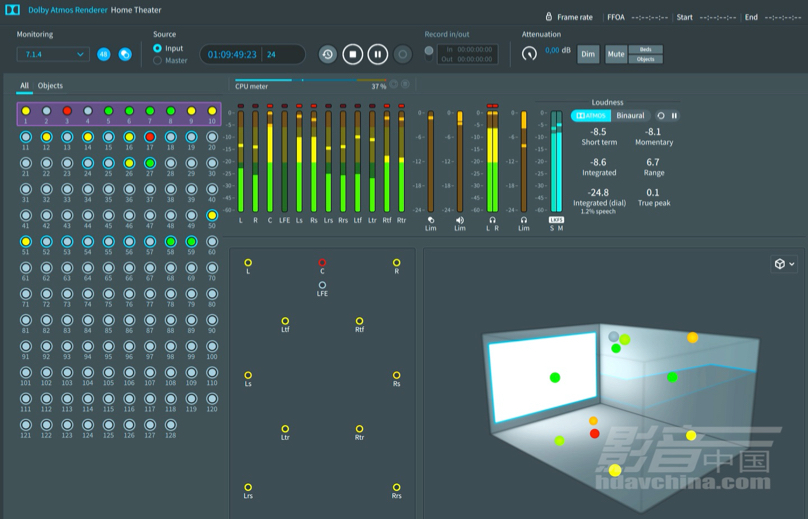Click the L speaker in layout view

(x=248, y=262)
